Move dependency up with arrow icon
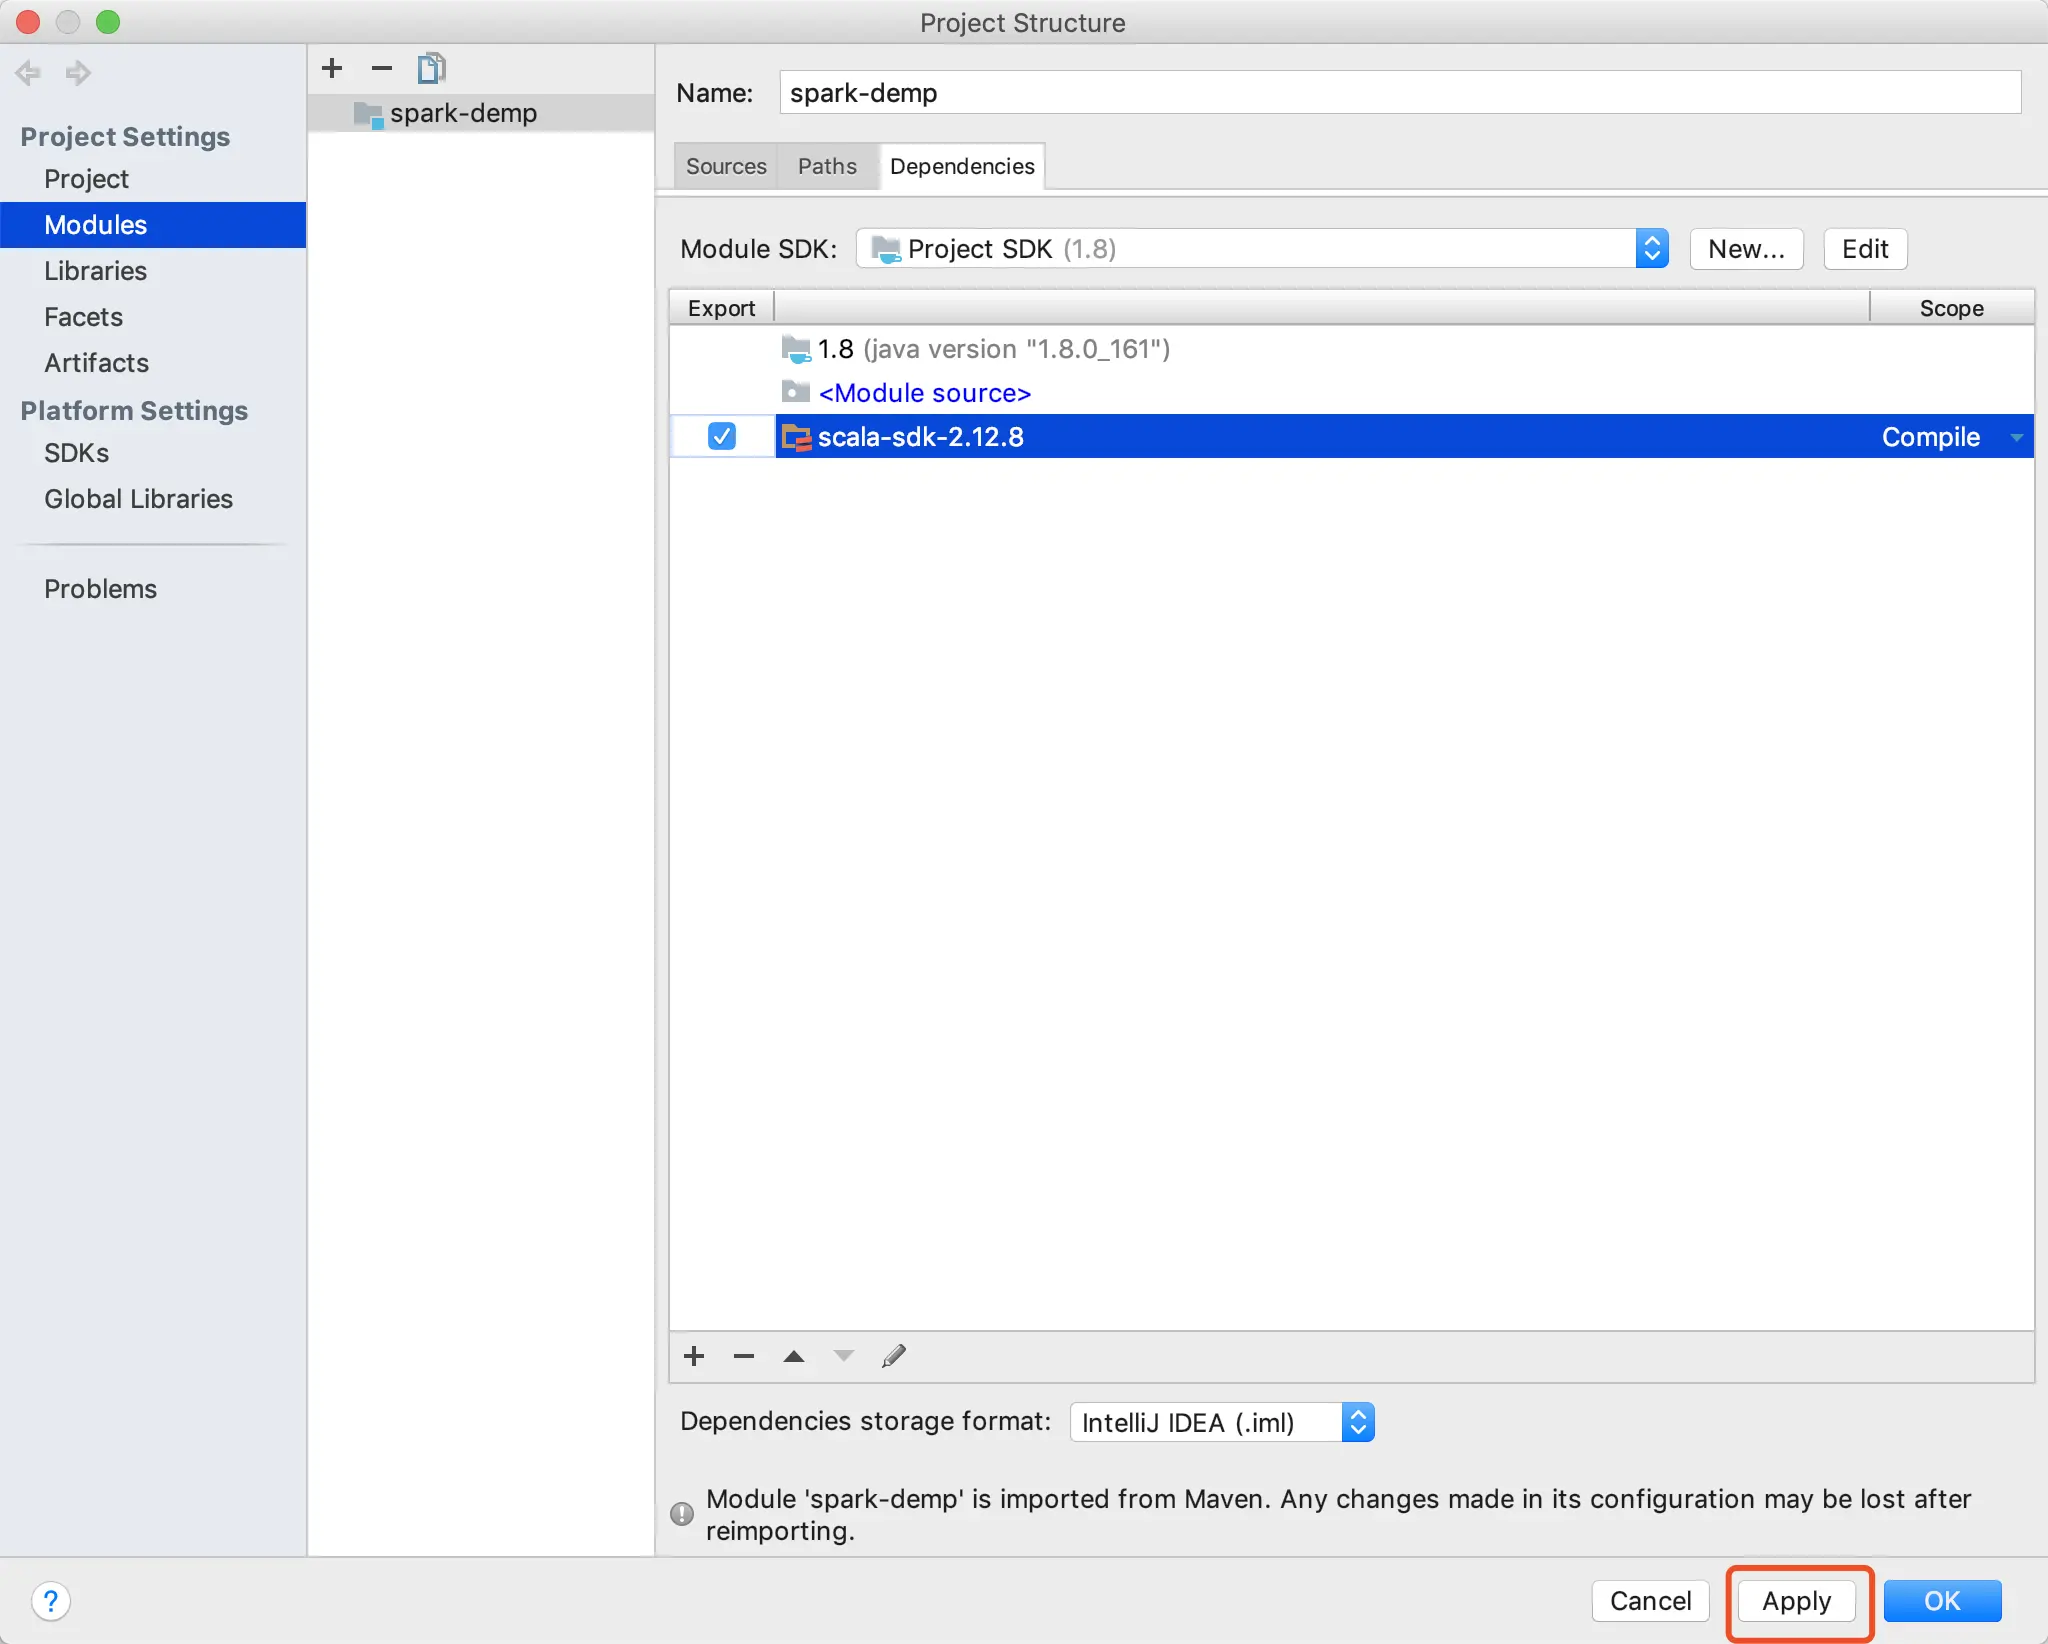The image size is (2048, 1644). (x=794, y=1356)
